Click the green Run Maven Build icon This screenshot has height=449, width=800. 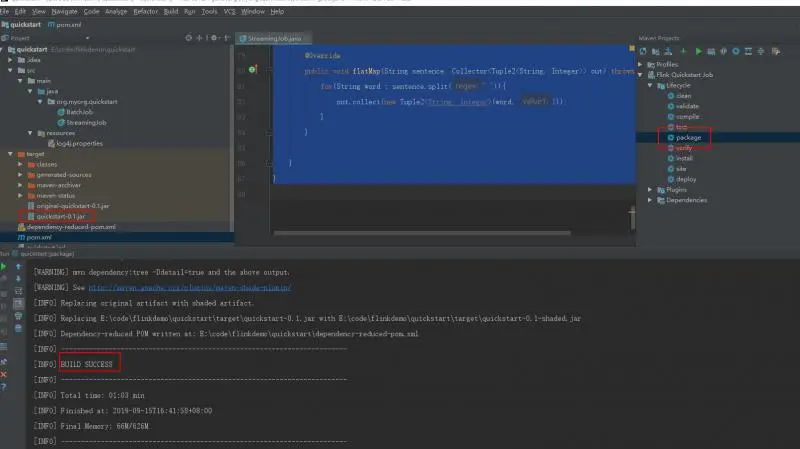tap(698, 52)
